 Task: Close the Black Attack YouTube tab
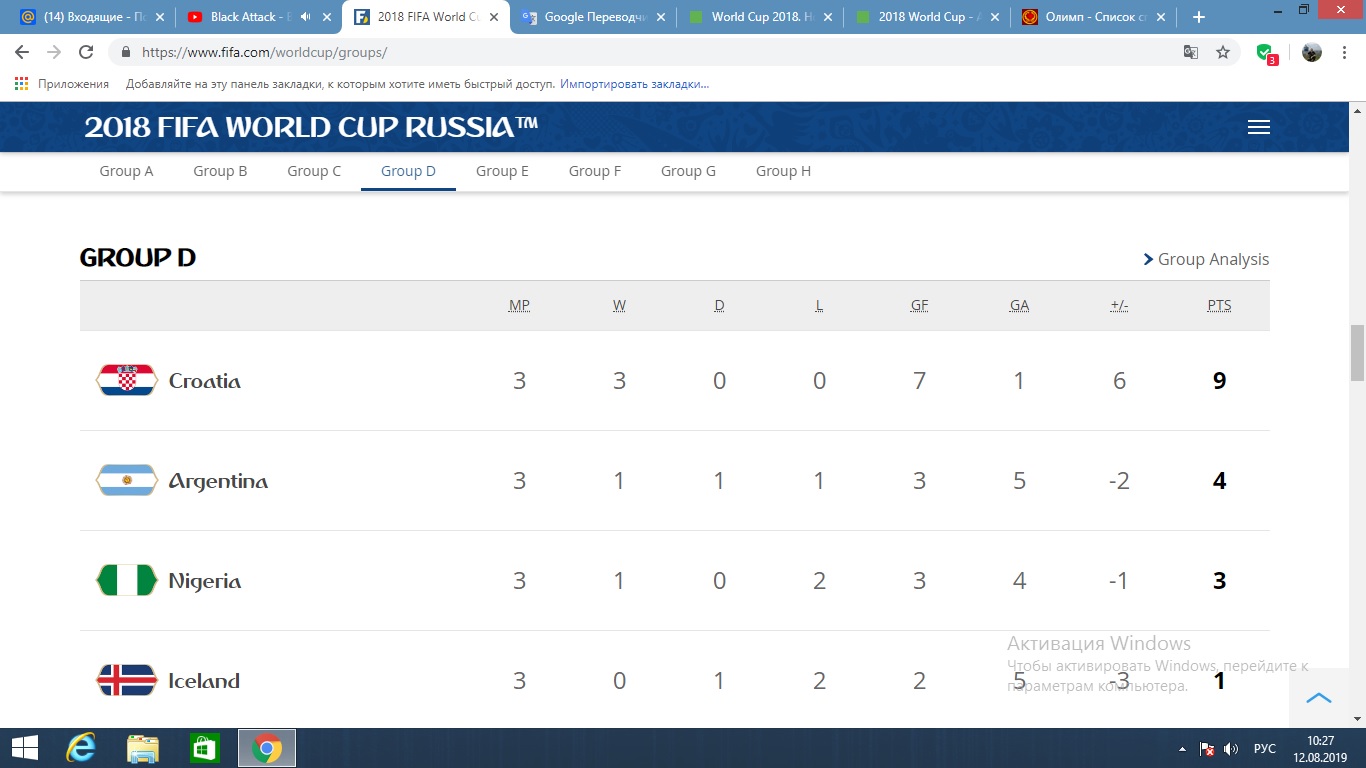click(326, 17)
